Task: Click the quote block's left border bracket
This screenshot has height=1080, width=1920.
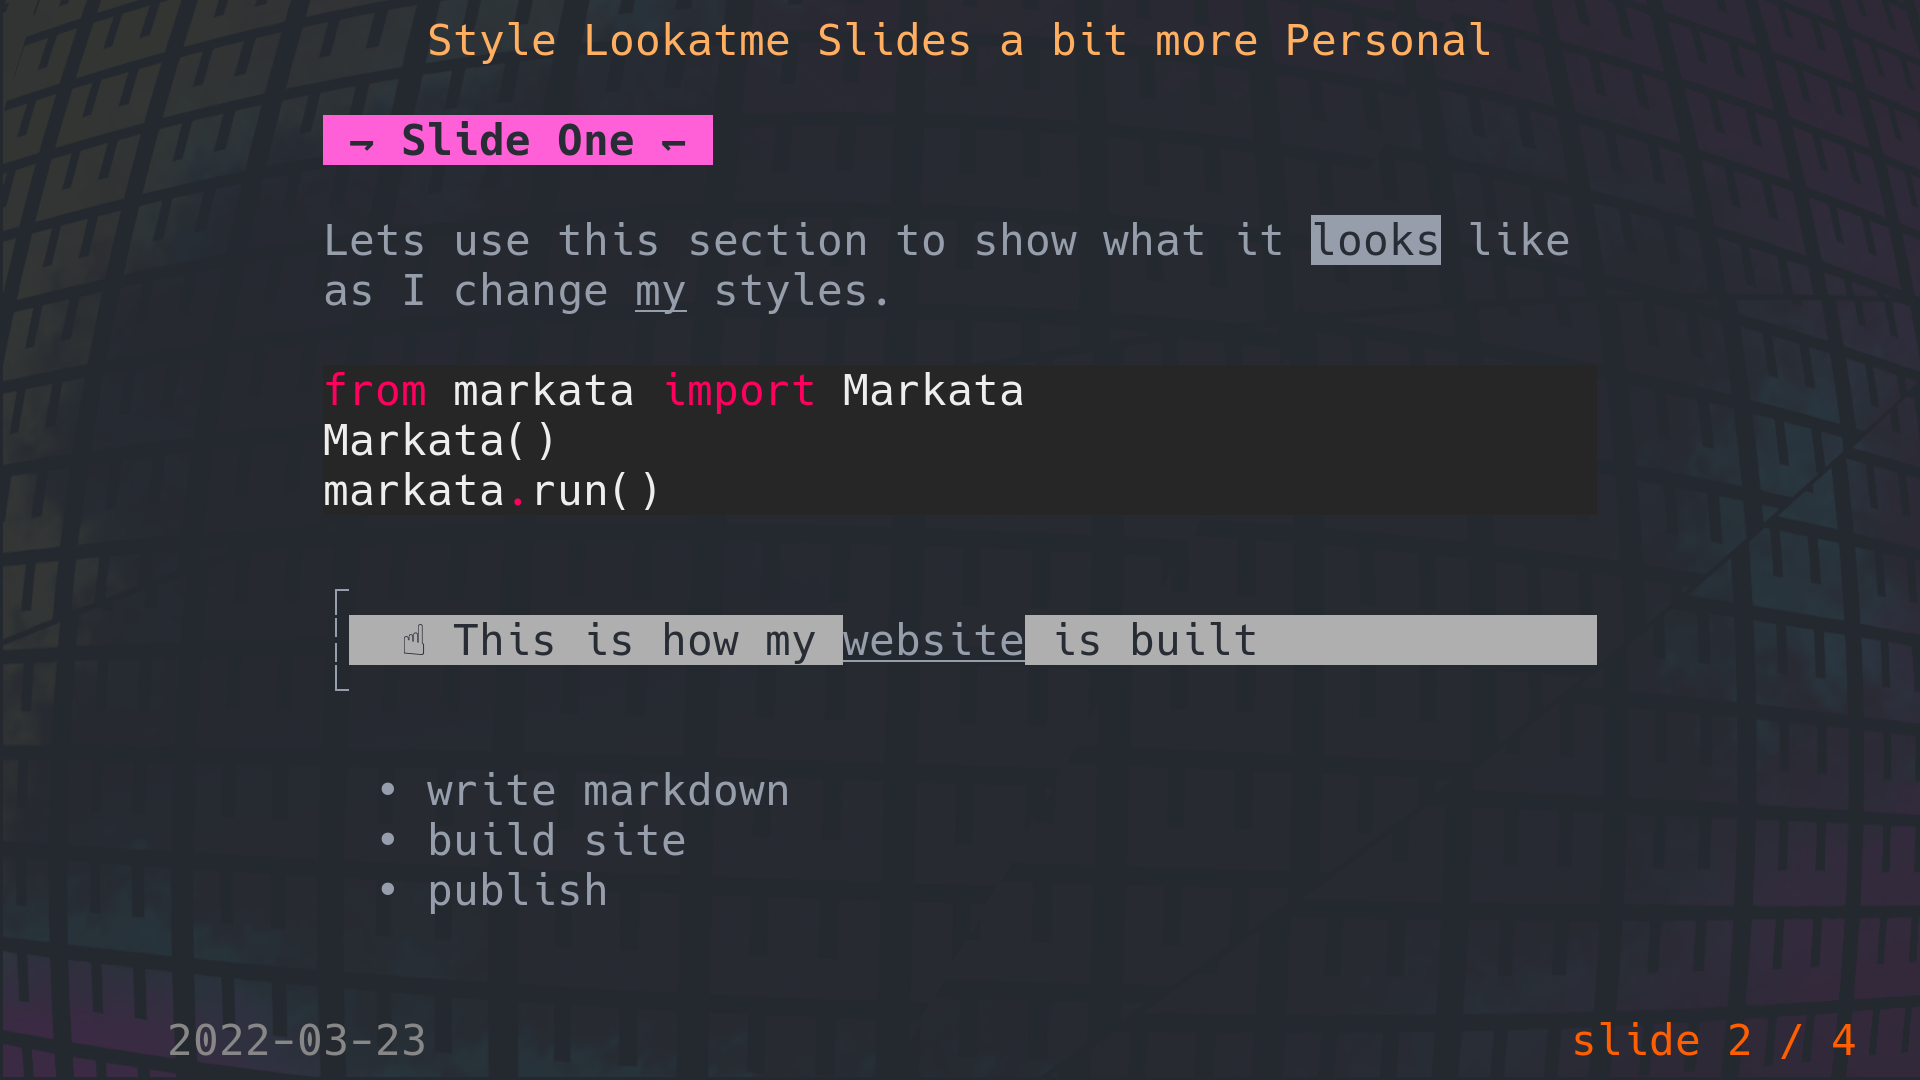Action: 340,640
